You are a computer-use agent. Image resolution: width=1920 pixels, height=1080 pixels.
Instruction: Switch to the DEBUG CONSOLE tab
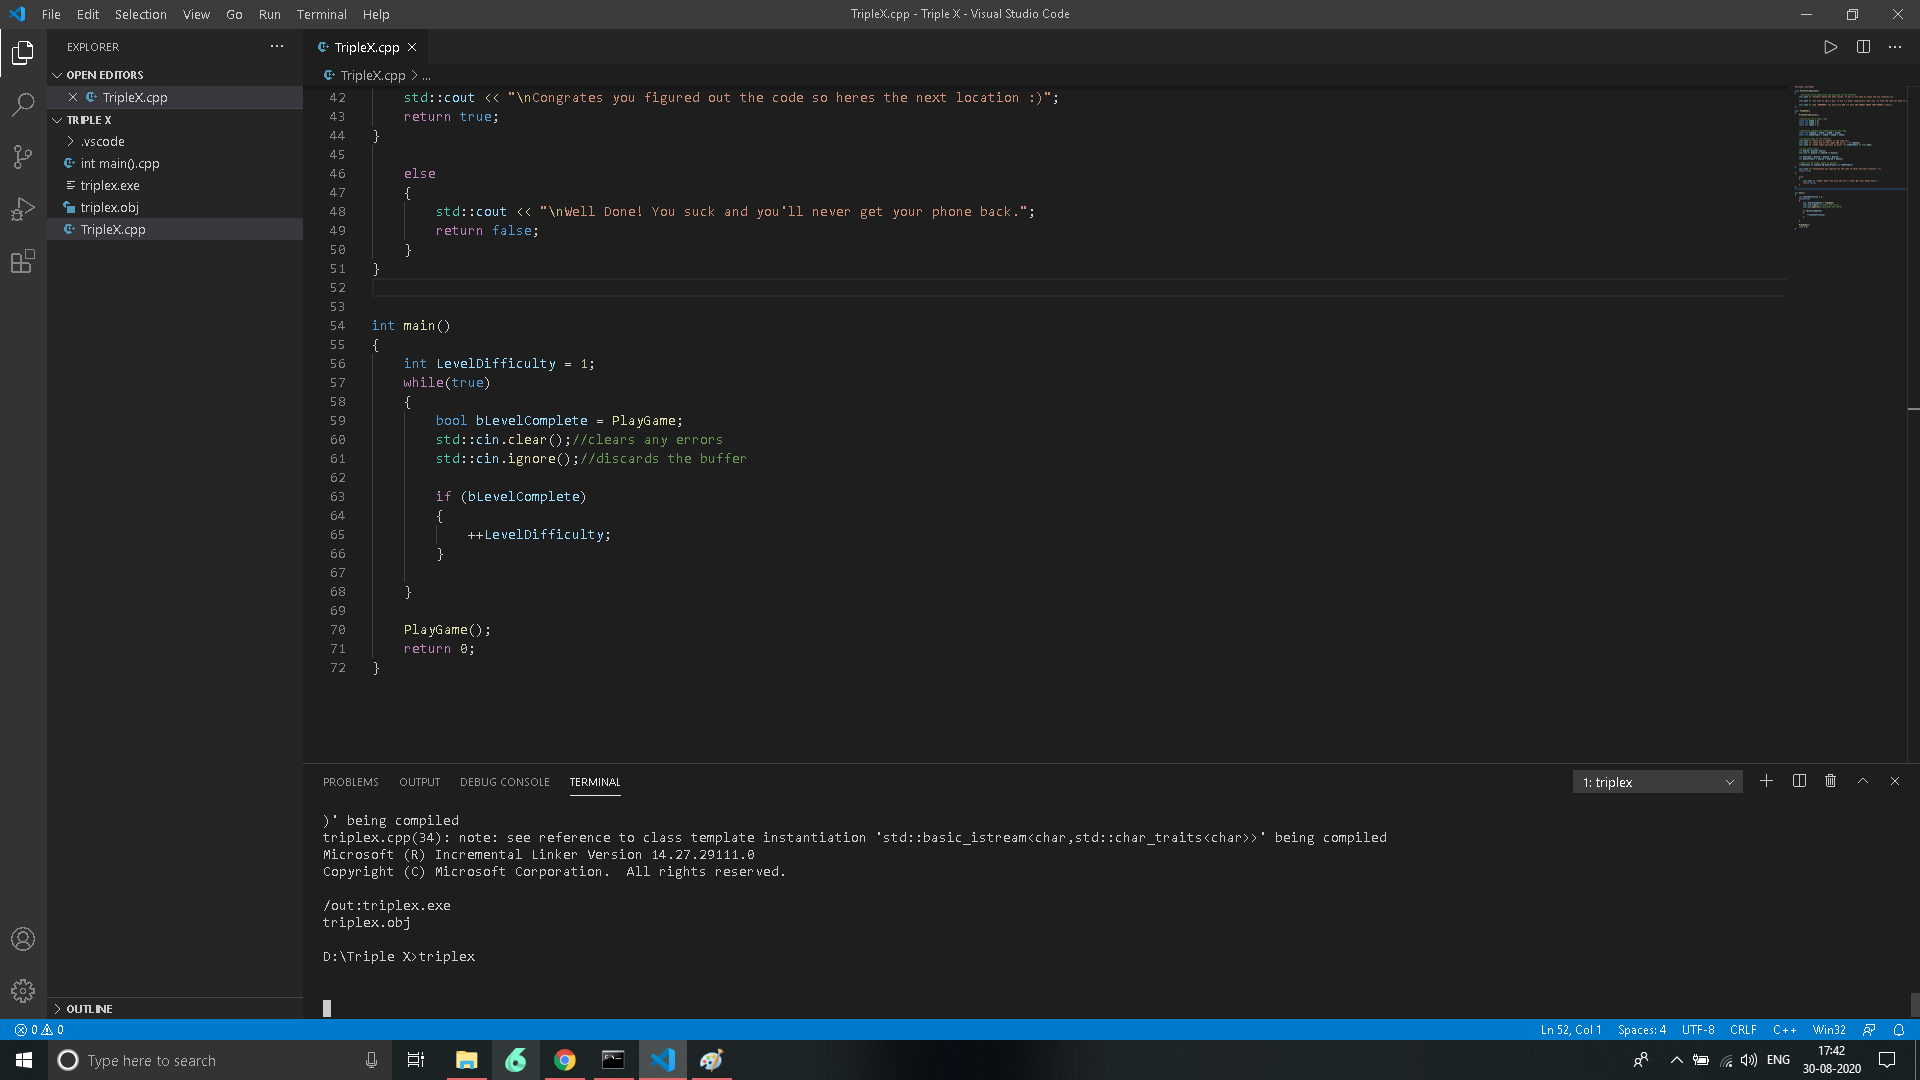pyautogui.click(x=504, y=782)
